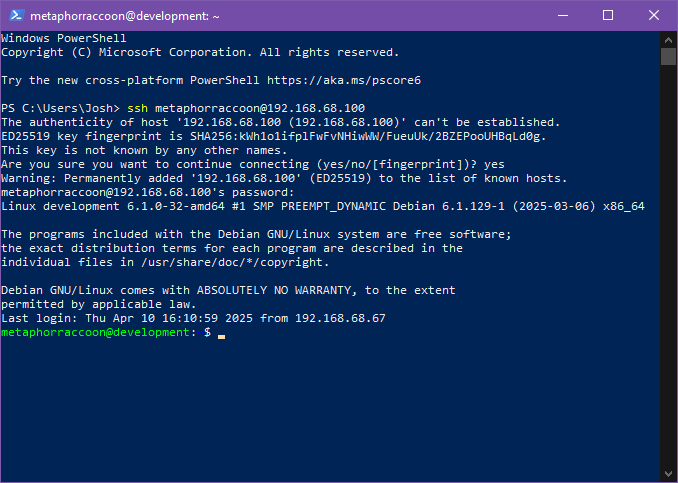This screenshot has height=483, width=678.
Task: Click the PowerShell icon in title bar
Action: (x=17, y=16)
